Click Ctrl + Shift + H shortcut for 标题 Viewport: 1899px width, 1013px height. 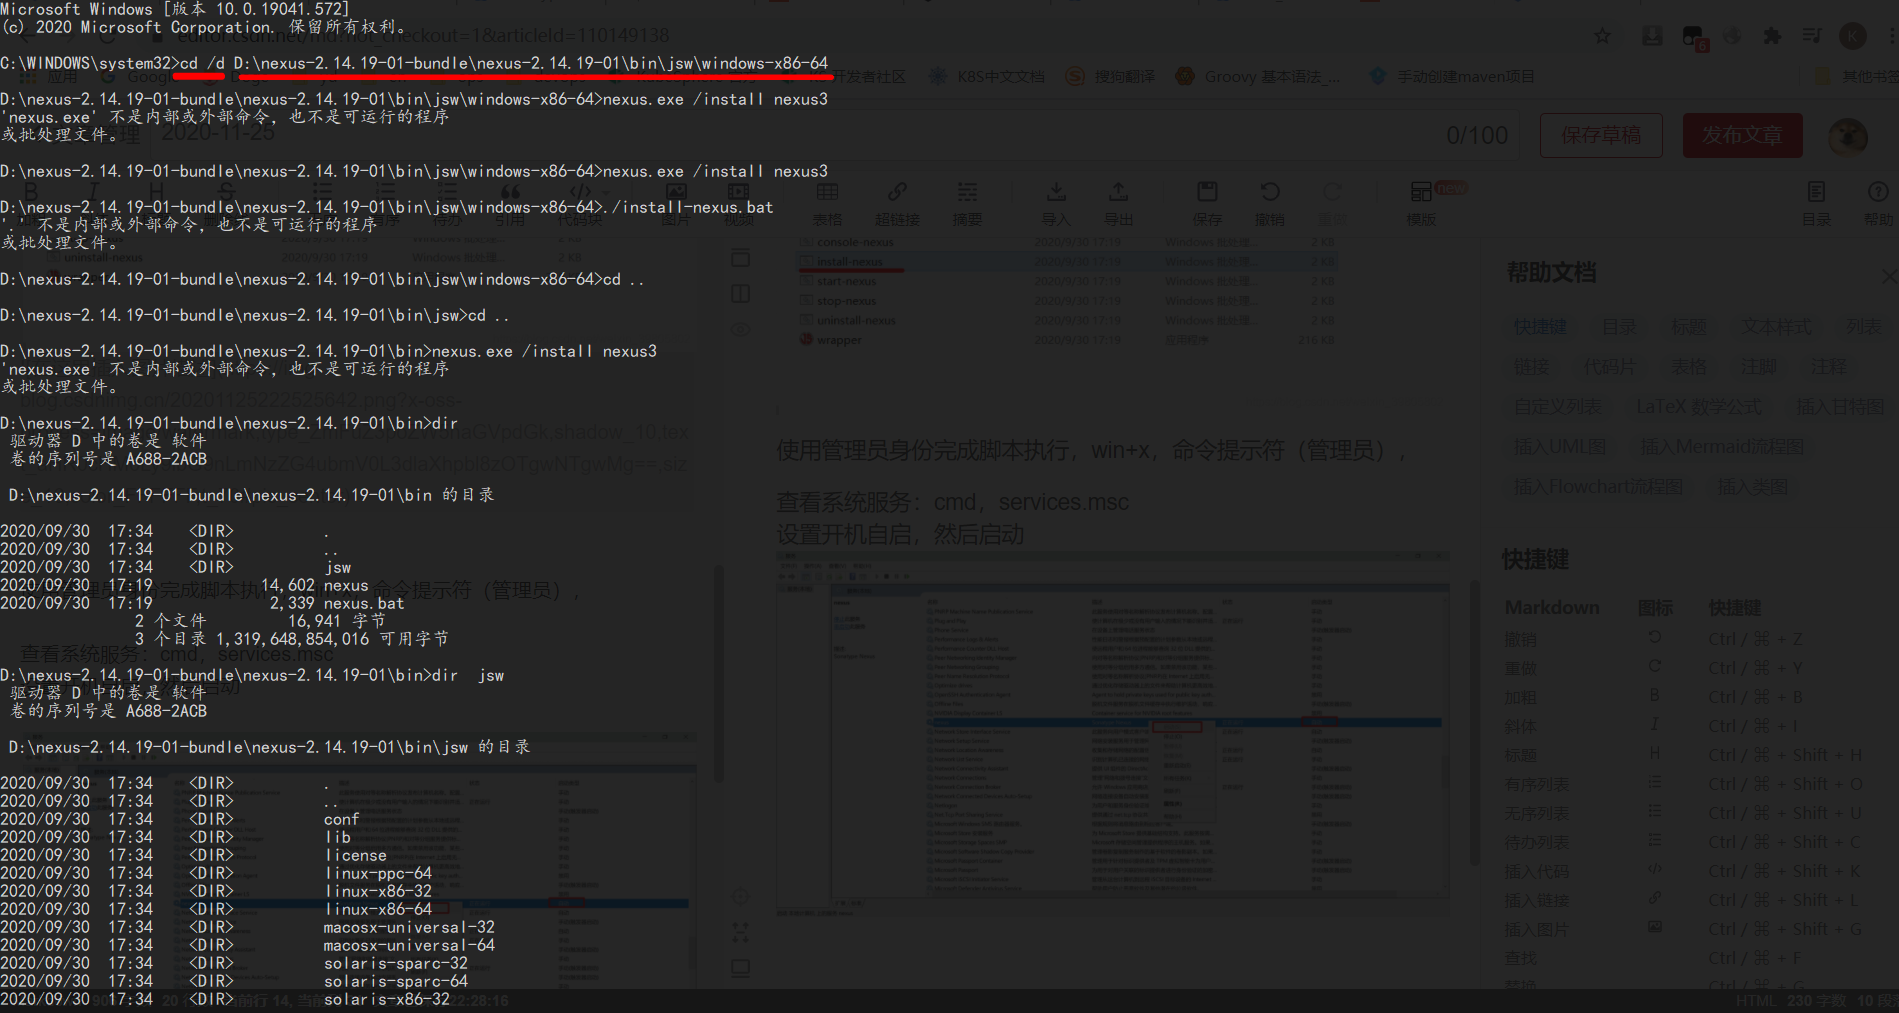[x=1785, y=755]
